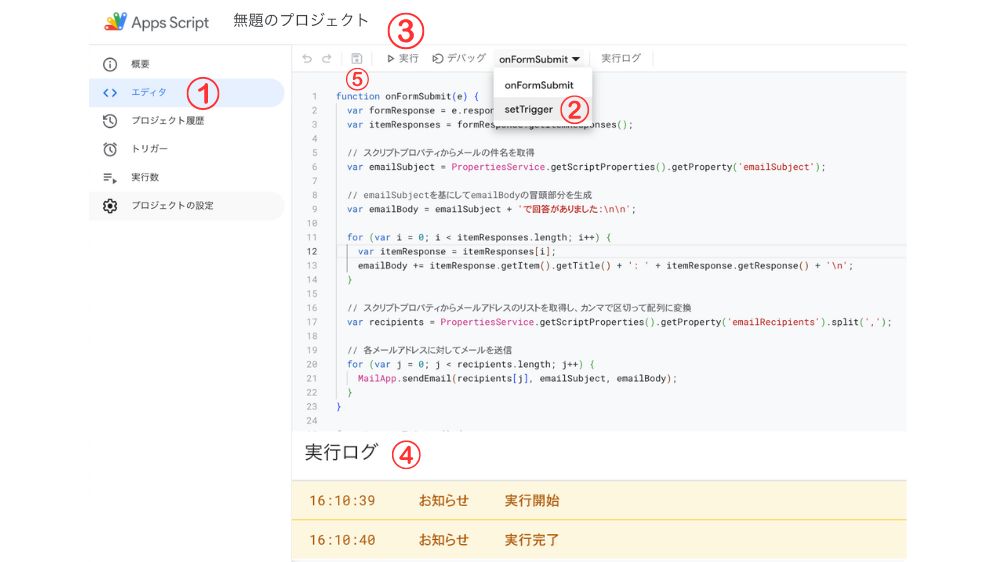Save project with the floppy disk icon

click(357, 59)
